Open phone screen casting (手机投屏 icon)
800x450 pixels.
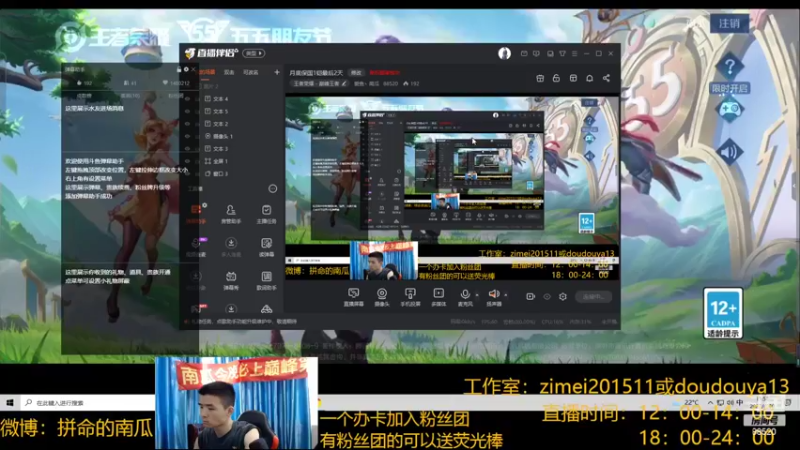pos(410,296)
